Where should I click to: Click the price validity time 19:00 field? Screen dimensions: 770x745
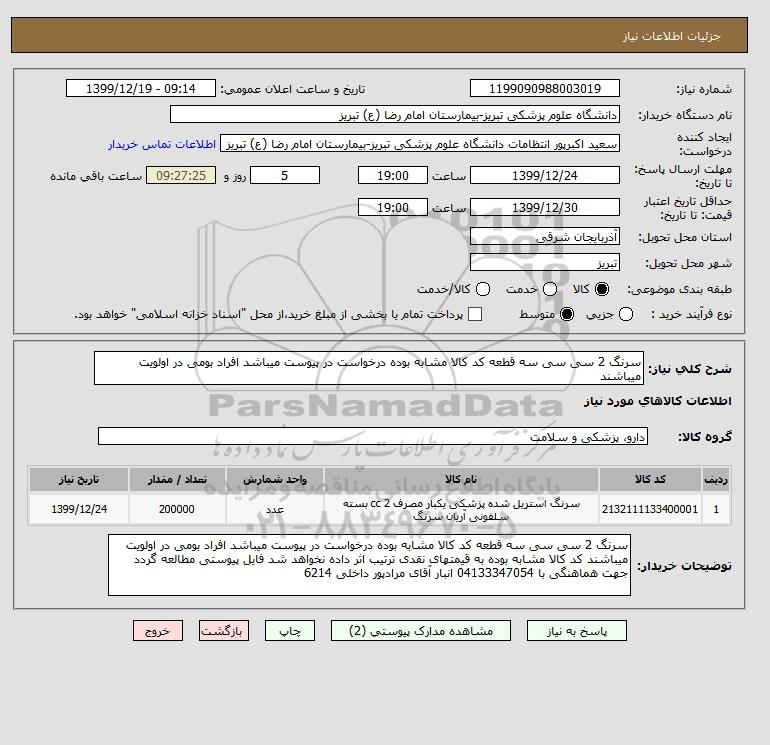point(393,207)
